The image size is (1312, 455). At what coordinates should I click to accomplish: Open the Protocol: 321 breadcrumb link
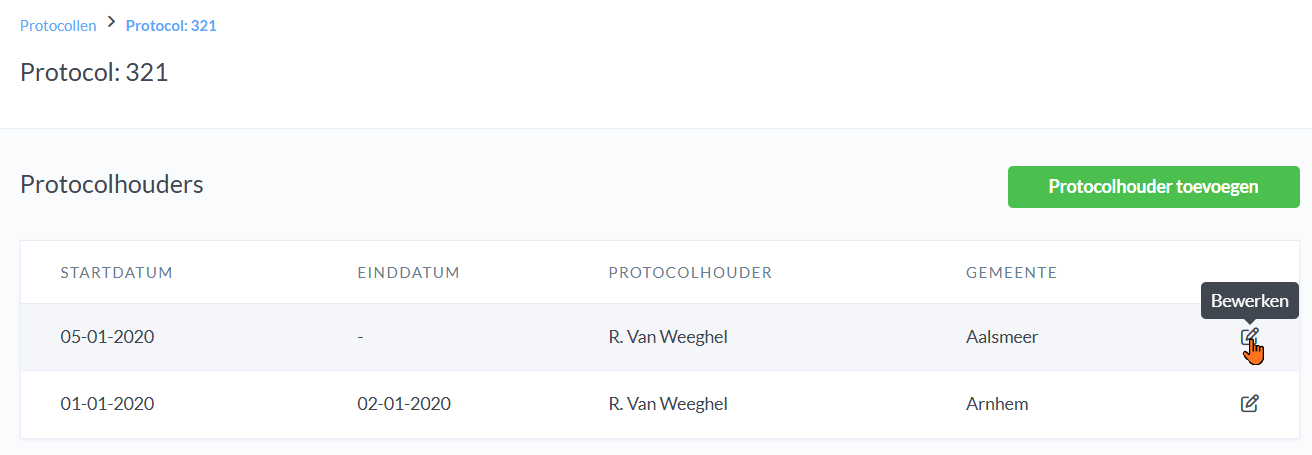(x=171, y=26)
